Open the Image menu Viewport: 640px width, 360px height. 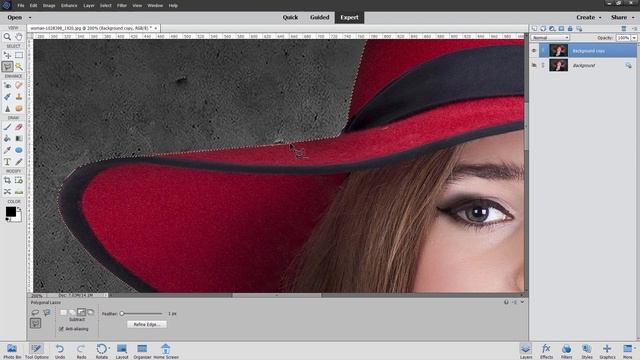(x=49, y=6)
